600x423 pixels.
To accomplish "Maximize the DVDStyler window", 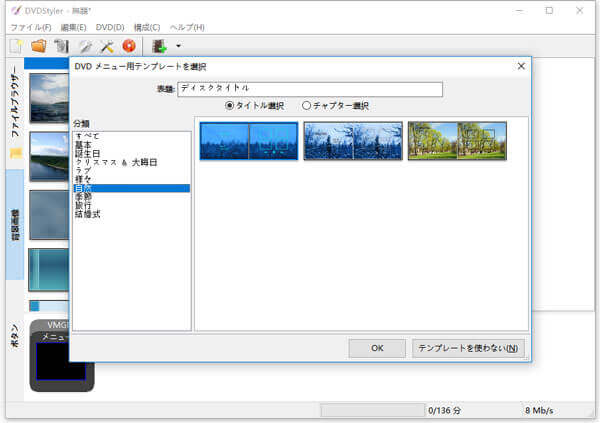I will [549, 11].
